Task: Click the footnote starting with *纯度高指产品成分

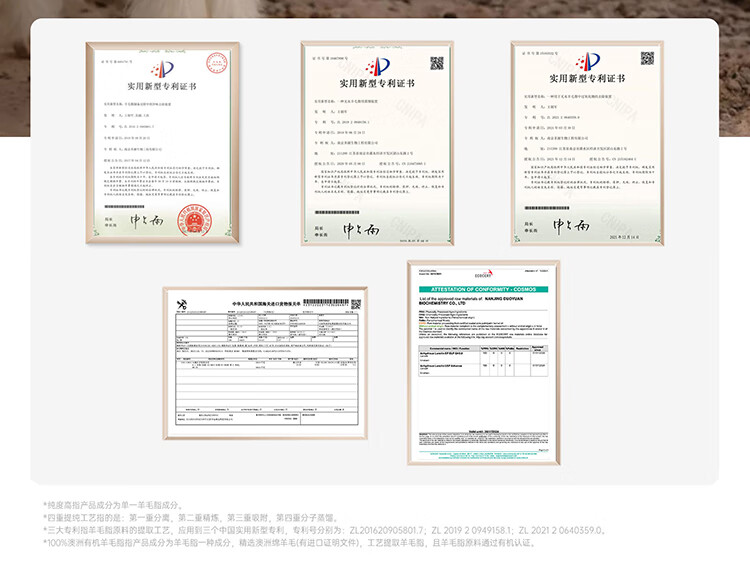Action: point(113,506)
